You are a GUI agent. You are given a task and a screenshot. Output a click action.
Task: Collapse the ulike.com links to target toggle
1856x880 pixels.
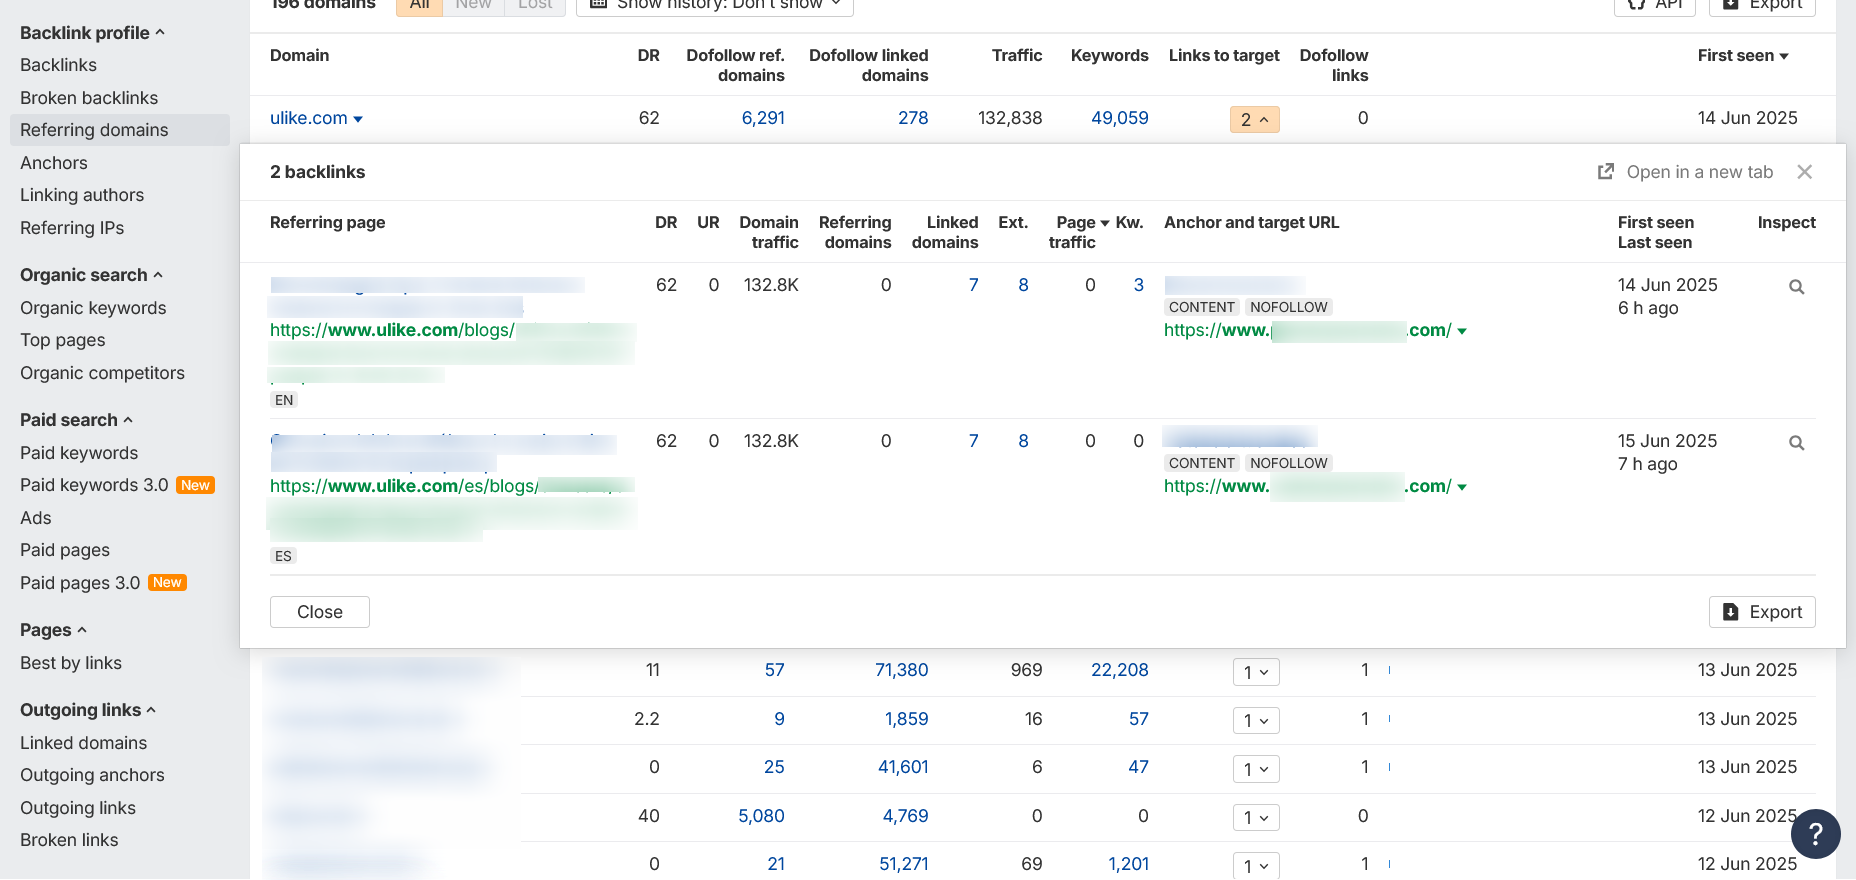click(x=1254, y=119)
